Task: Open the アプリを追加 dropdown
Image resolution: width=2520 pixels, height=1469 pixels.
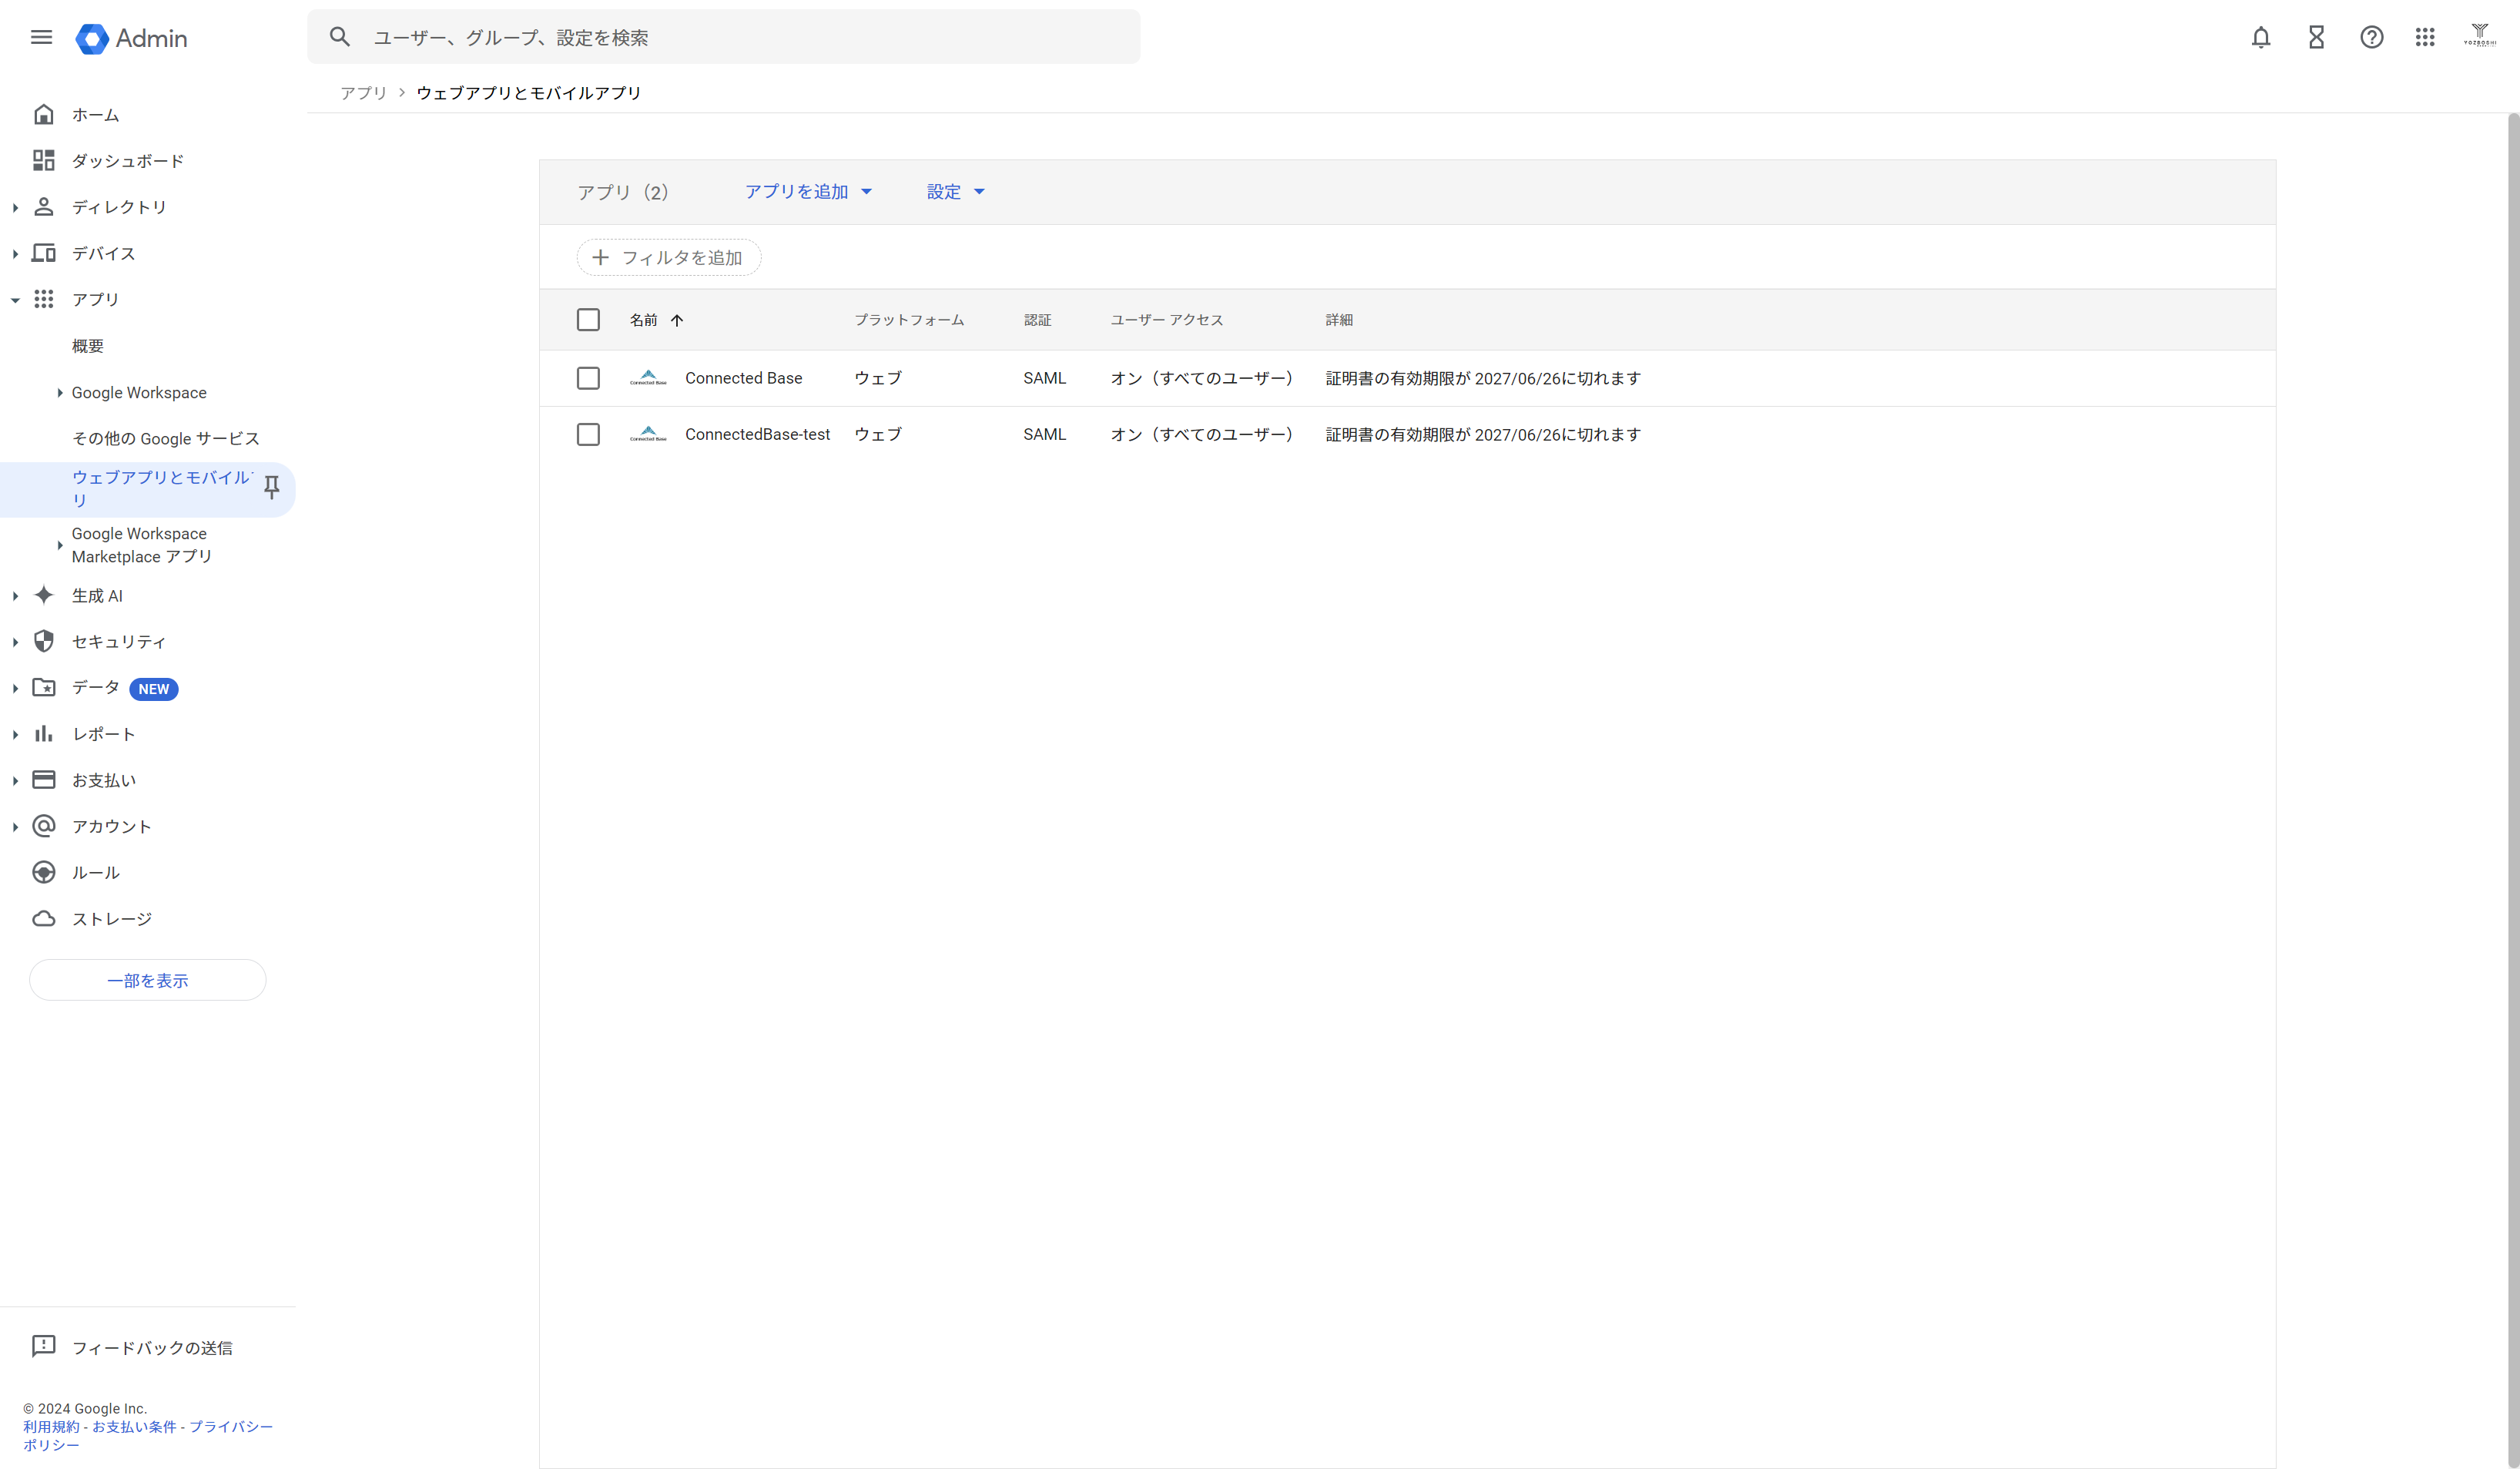Action: tap(808, 191)
